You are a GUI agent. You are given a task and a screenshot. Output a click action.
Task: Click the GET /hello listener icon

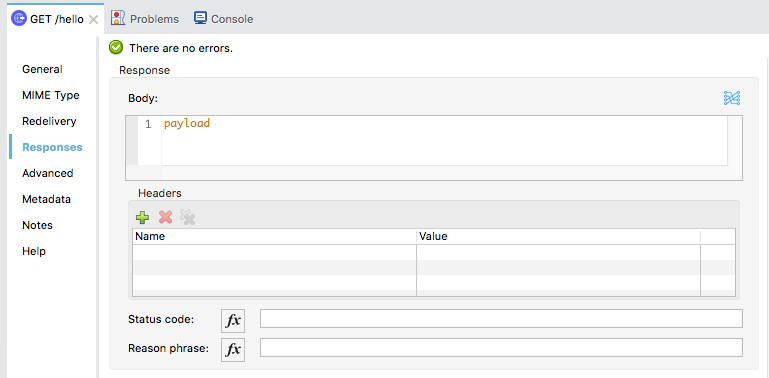pyautogui.click(x=19, y=19)
